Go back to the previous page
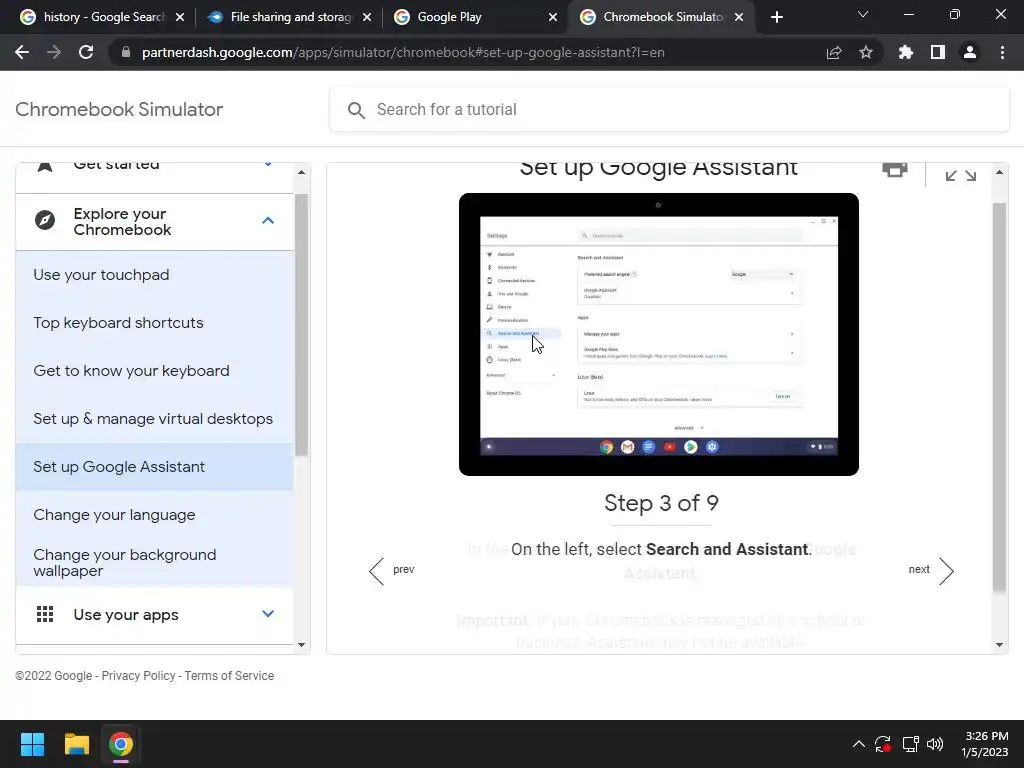 pos(22,52)
